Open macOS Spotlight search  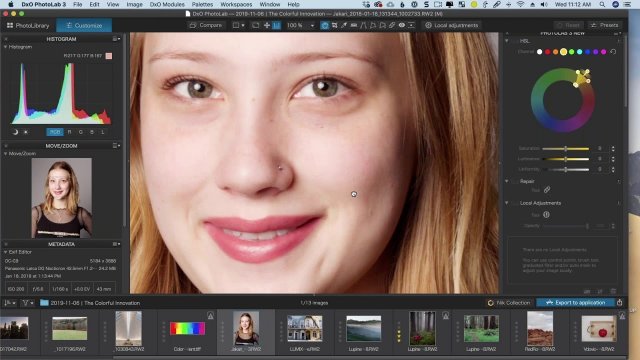[x=602, y=4]
